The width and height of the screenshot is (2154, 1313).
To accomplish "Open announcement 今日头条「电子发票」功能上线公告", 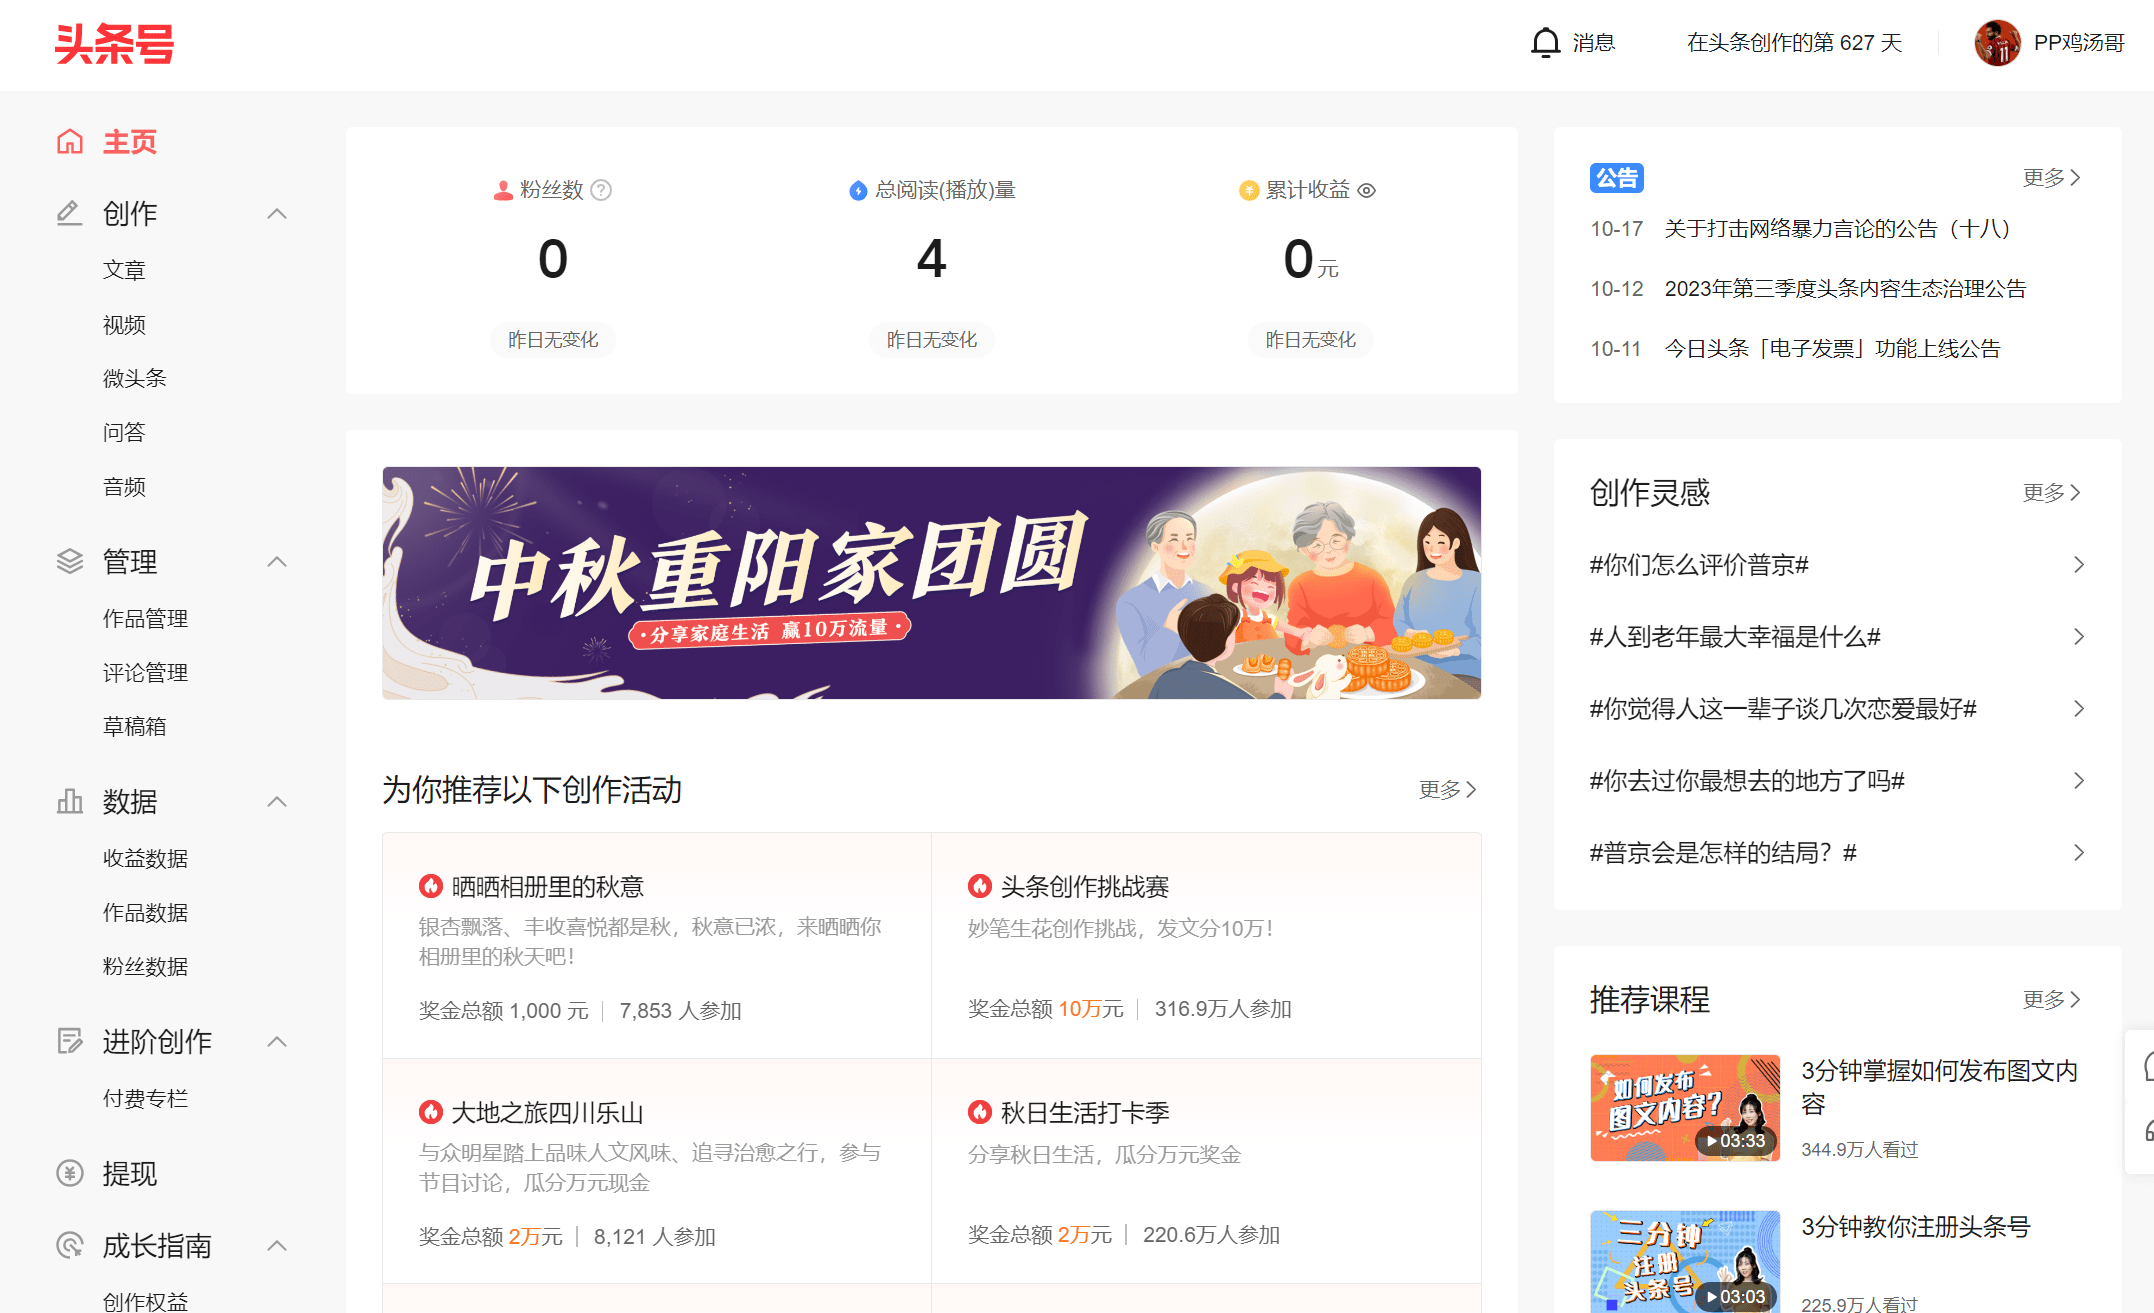I will click(1832, 349).
